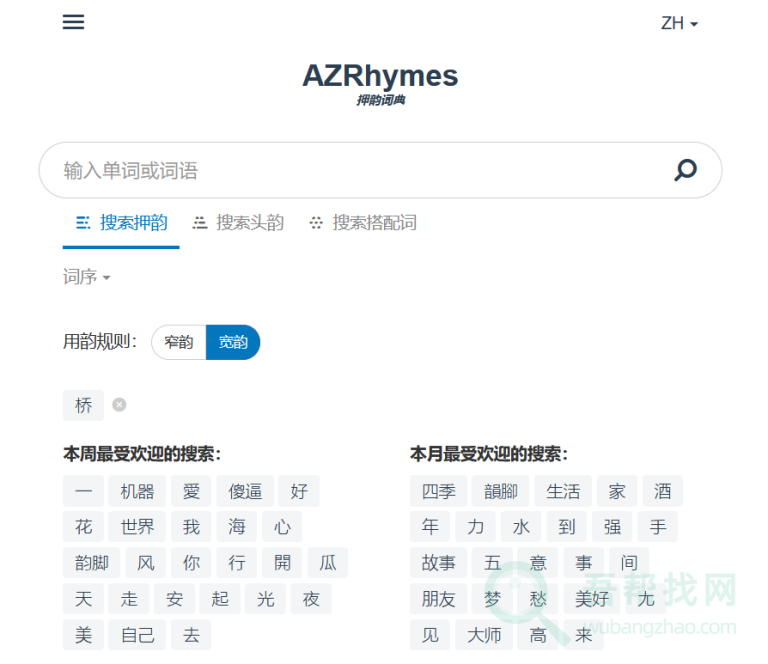Open the ZH language dropdown

tap(679, 23)
